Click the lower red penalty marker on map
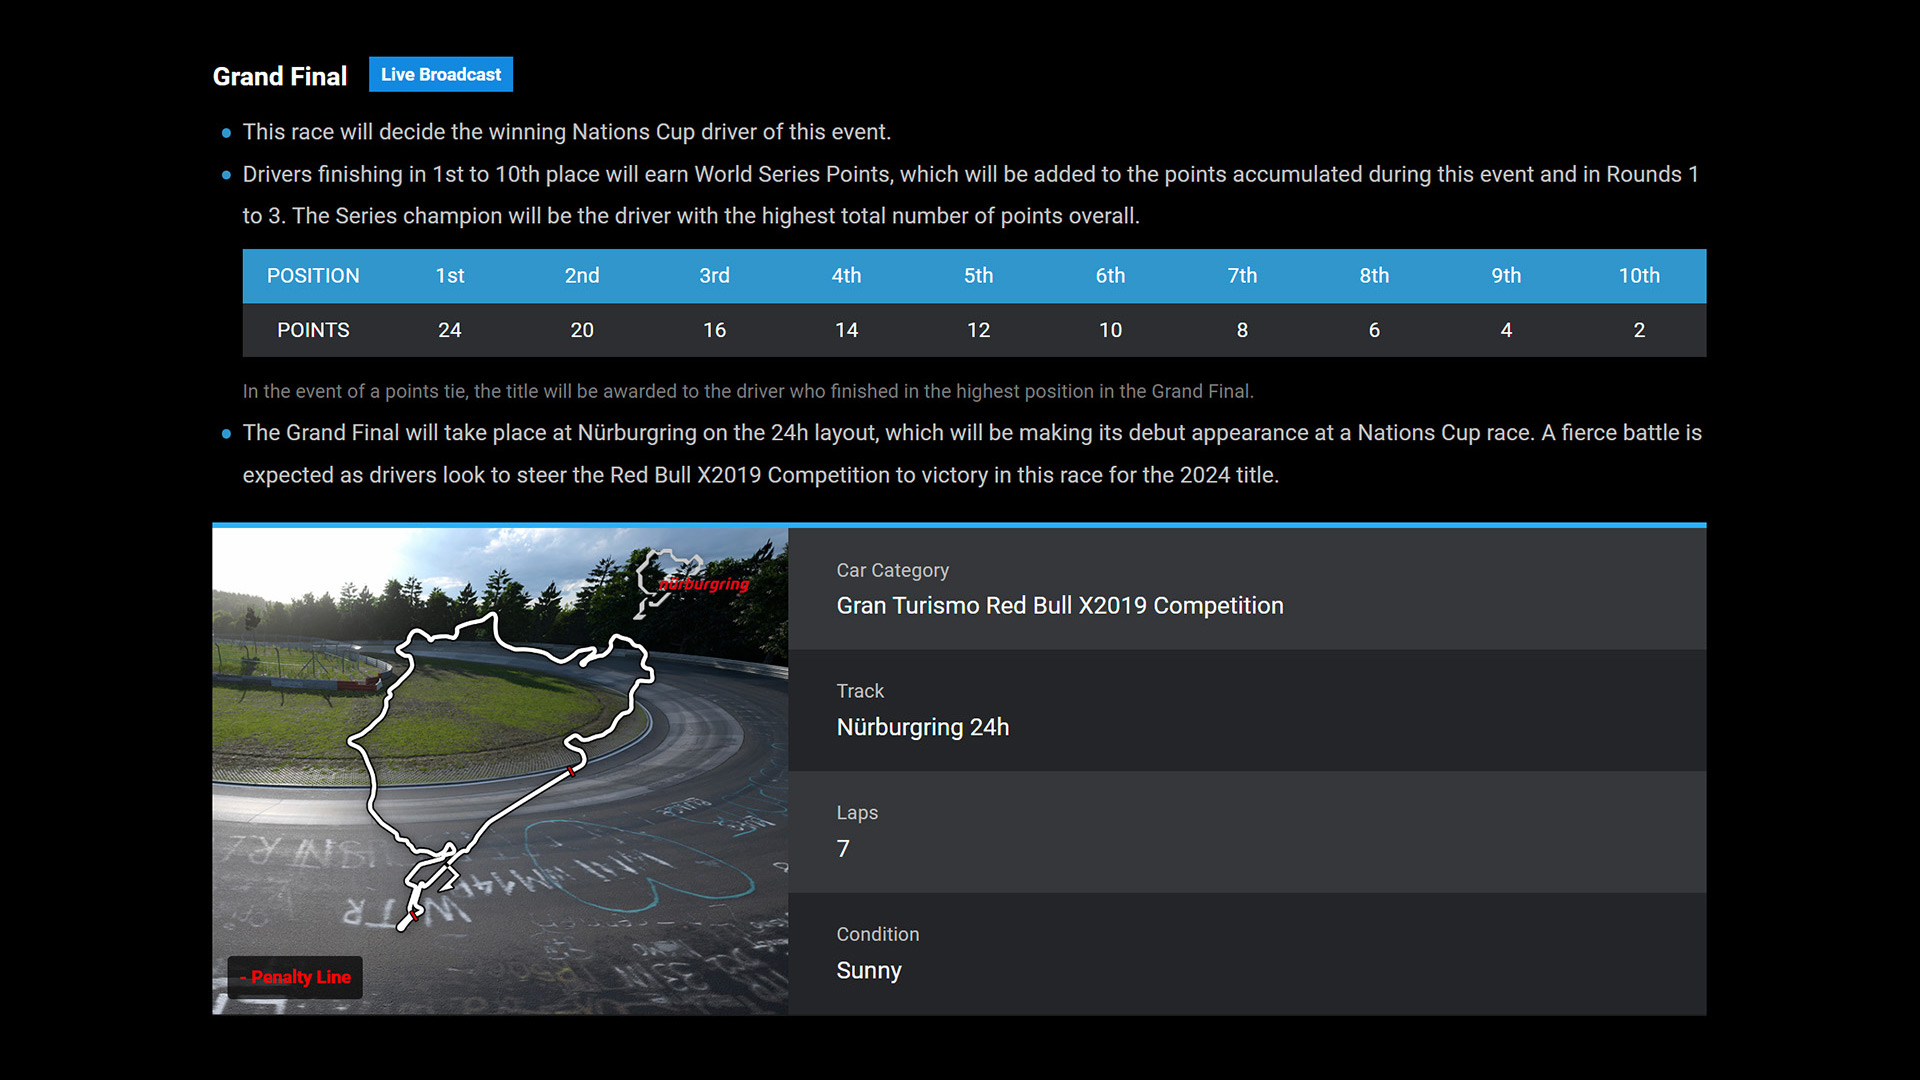The height and width of the screenshot is (1080, 1920). [413, 914]
